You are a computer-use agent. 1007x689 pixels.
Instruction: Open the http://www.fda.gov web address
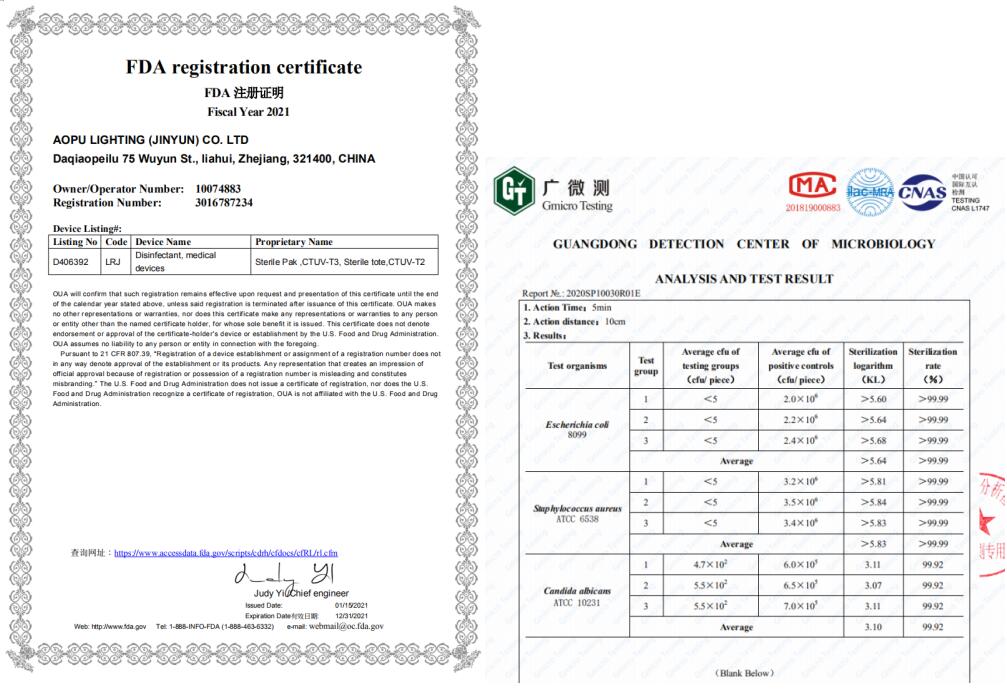tap(119, 627)
